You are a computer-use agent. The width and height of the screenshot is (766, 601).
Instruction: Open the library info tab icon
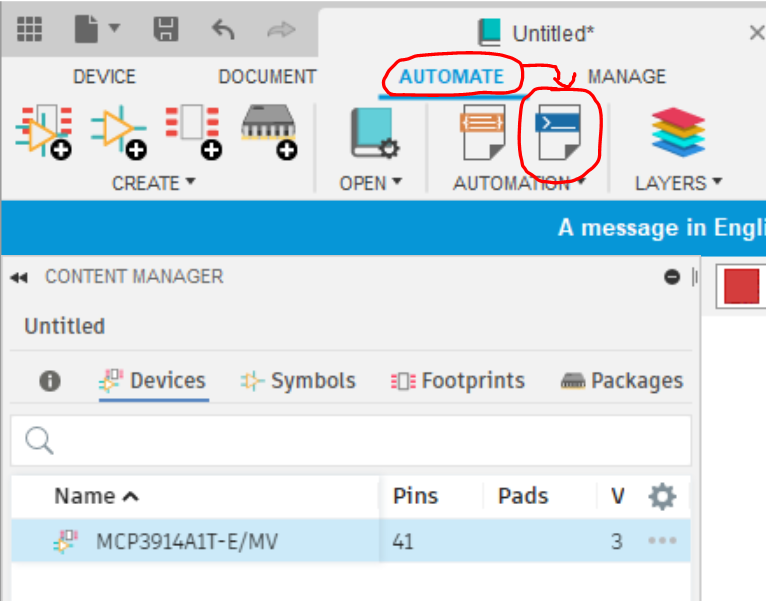(x=50, y=381)
